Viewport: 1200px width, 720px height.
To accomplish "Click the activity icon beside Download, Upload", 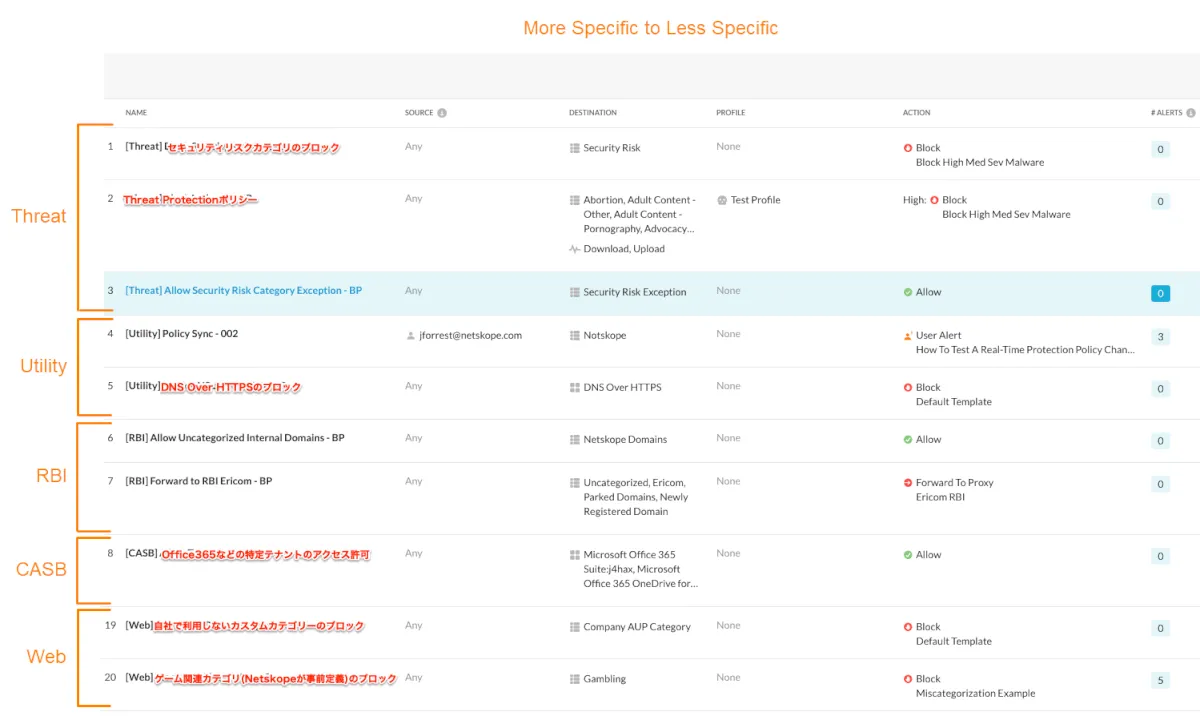I will point(575,249).
